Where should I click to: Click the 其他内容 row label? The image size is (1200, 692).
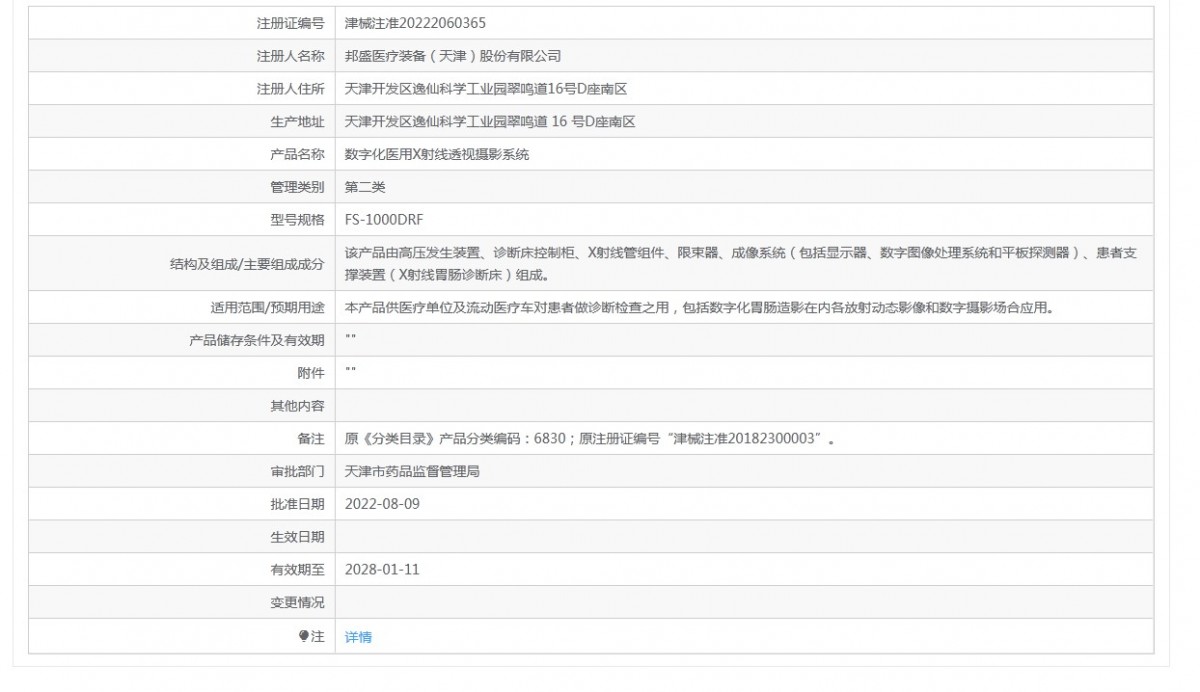coord(298,406)
